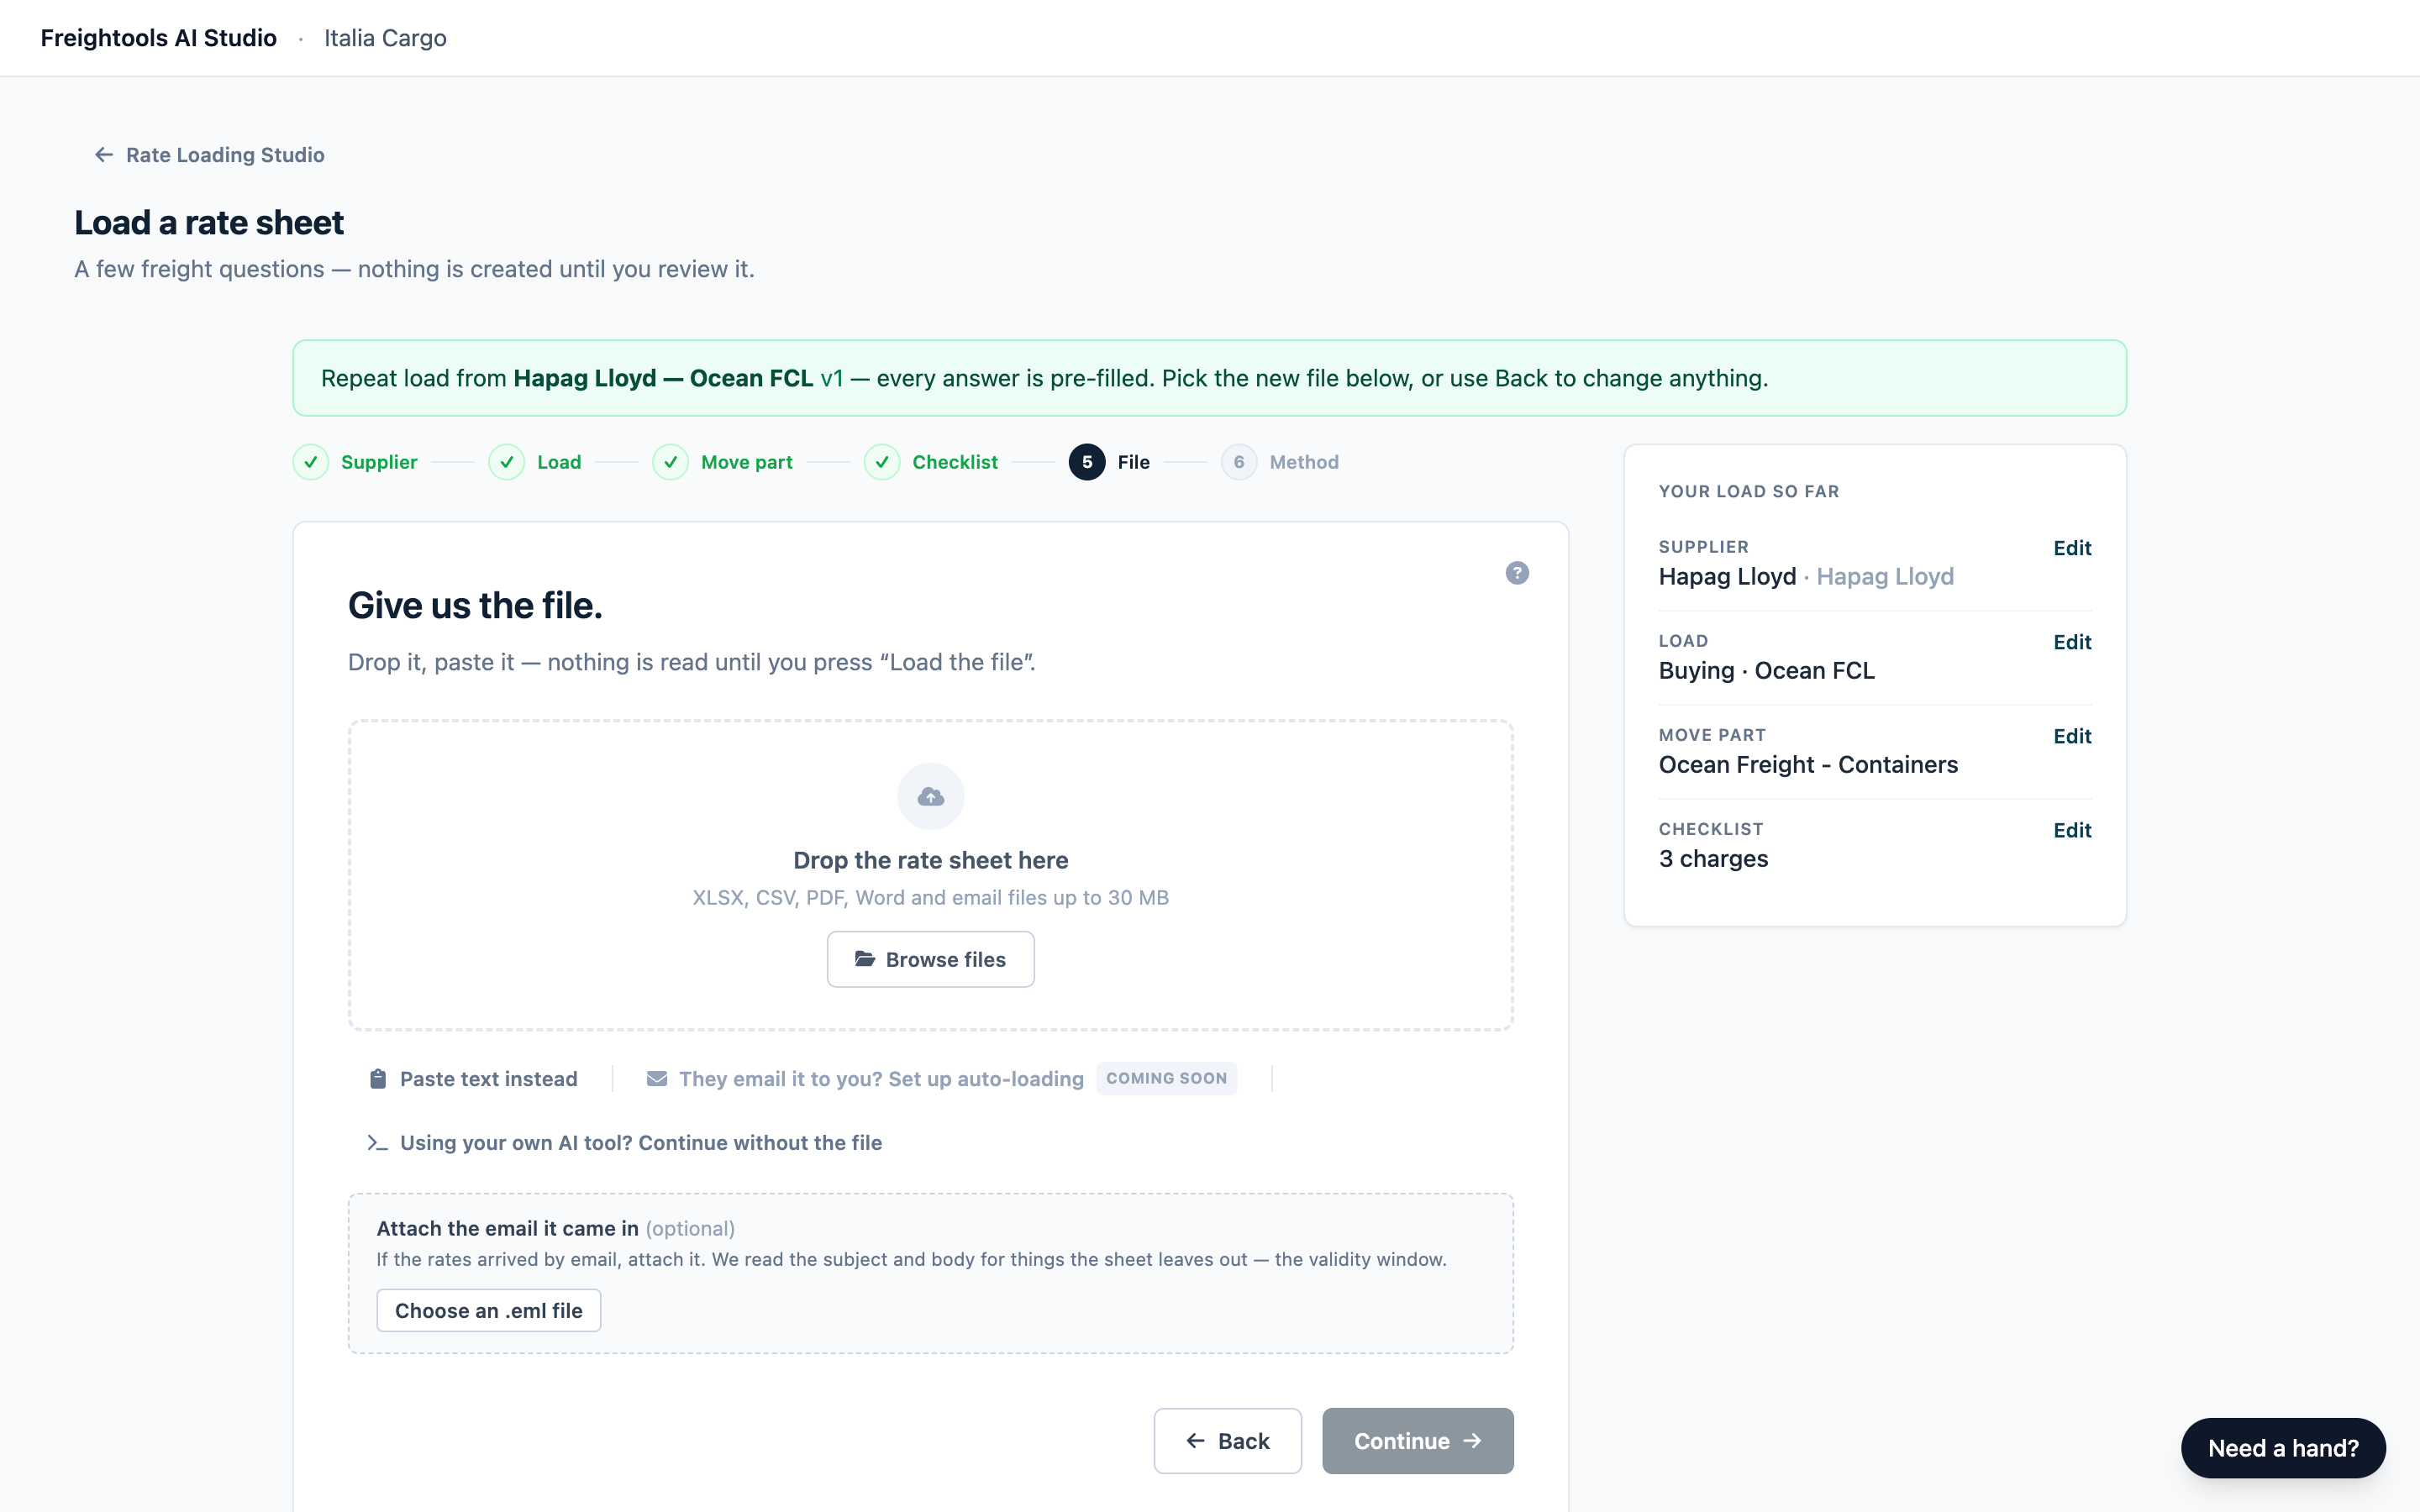Click the Continue button

(x=1418, y=1441)
